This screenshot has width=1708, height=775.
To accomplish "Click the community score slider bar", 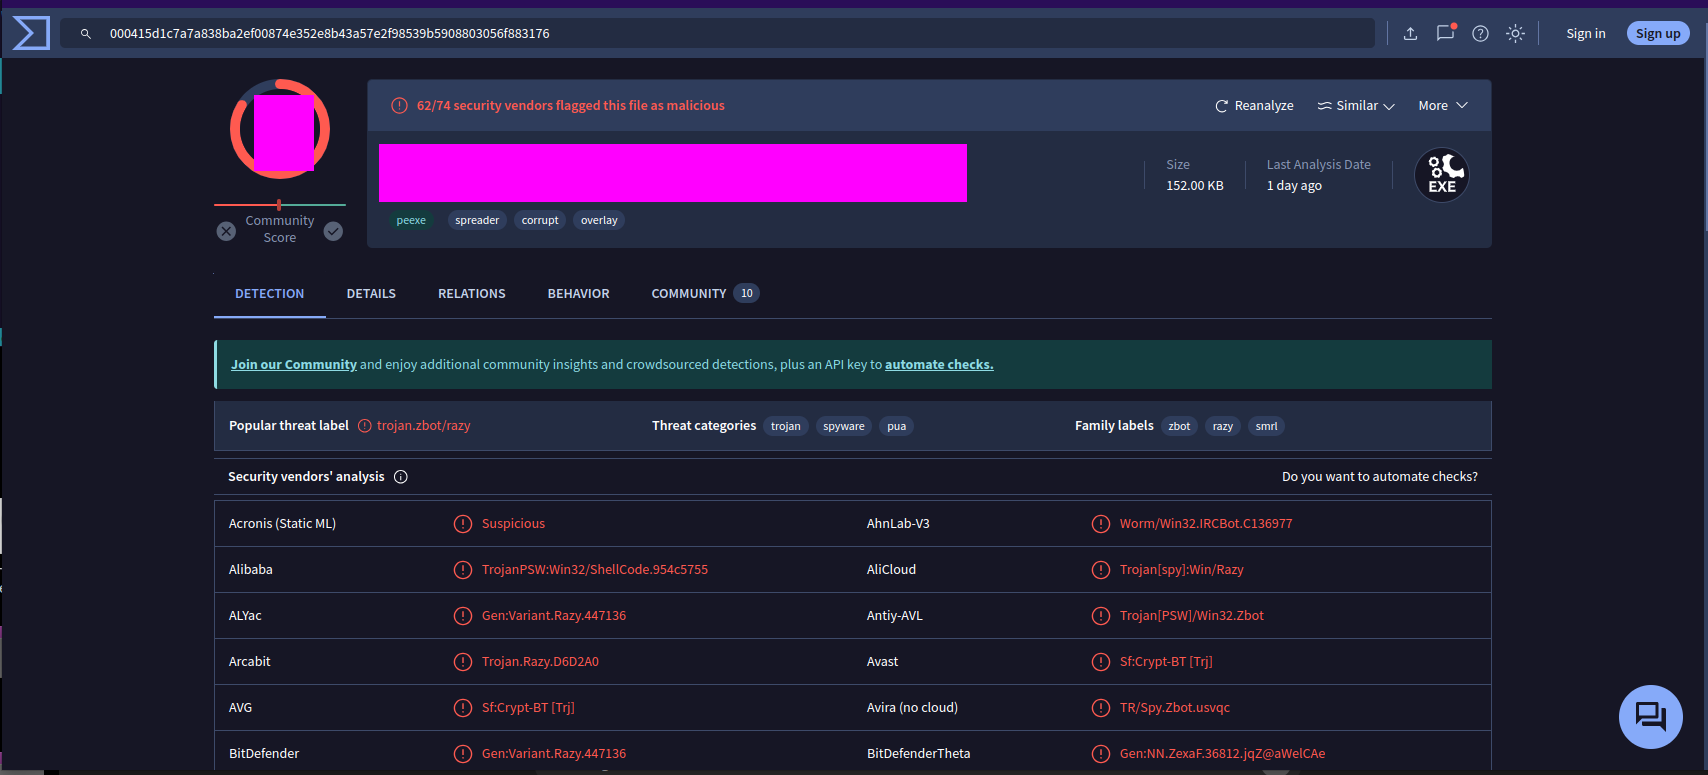I will pyautogui.click(x=280, y=205).
